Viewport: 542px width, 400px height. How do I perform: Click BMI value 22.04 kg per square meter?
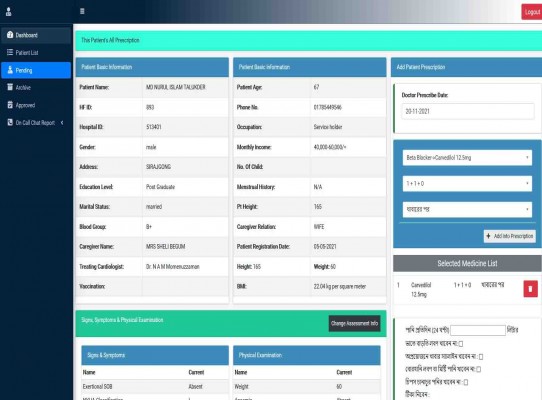click(x=340, y=286)
